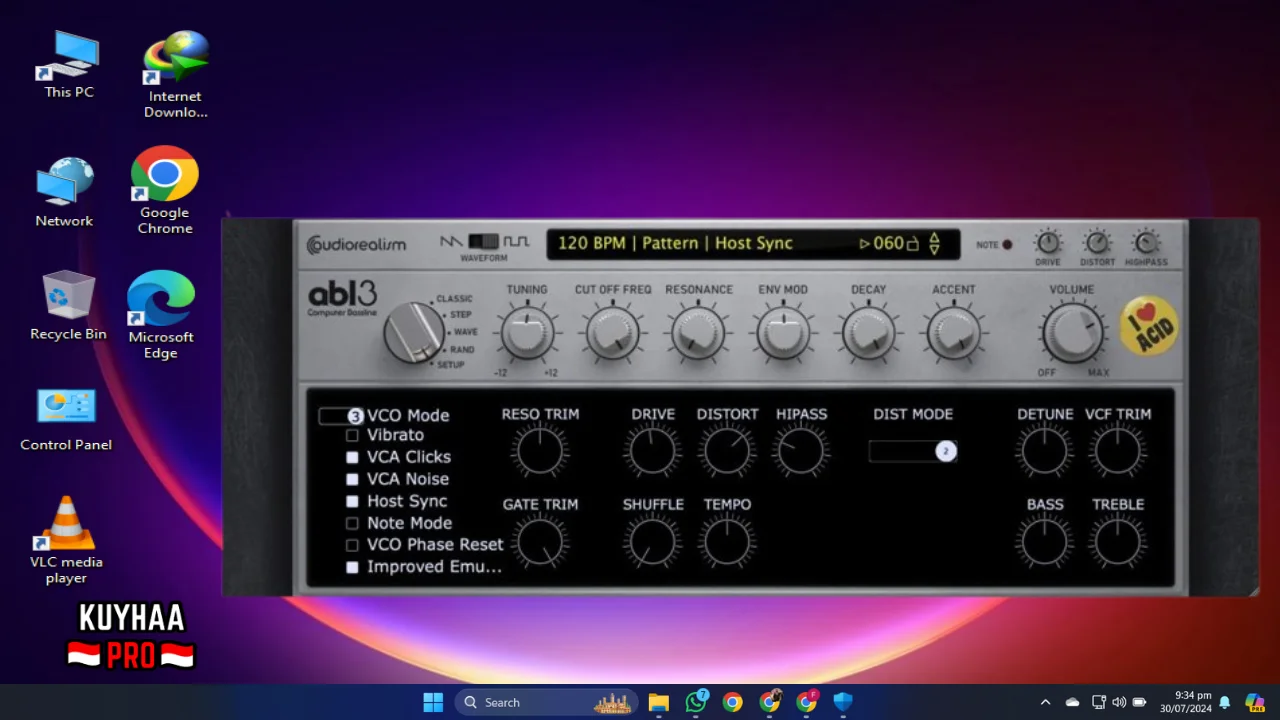The height and width of the screenshot is (720, 1280).
Task: Click the TUNING knob
Action: tap(527, 333)
